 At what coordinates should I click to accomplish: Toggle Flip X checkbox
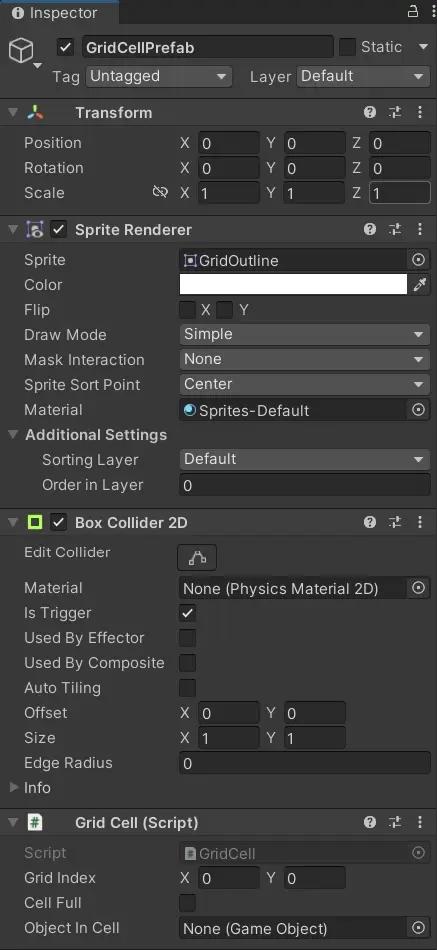point(187,310)
